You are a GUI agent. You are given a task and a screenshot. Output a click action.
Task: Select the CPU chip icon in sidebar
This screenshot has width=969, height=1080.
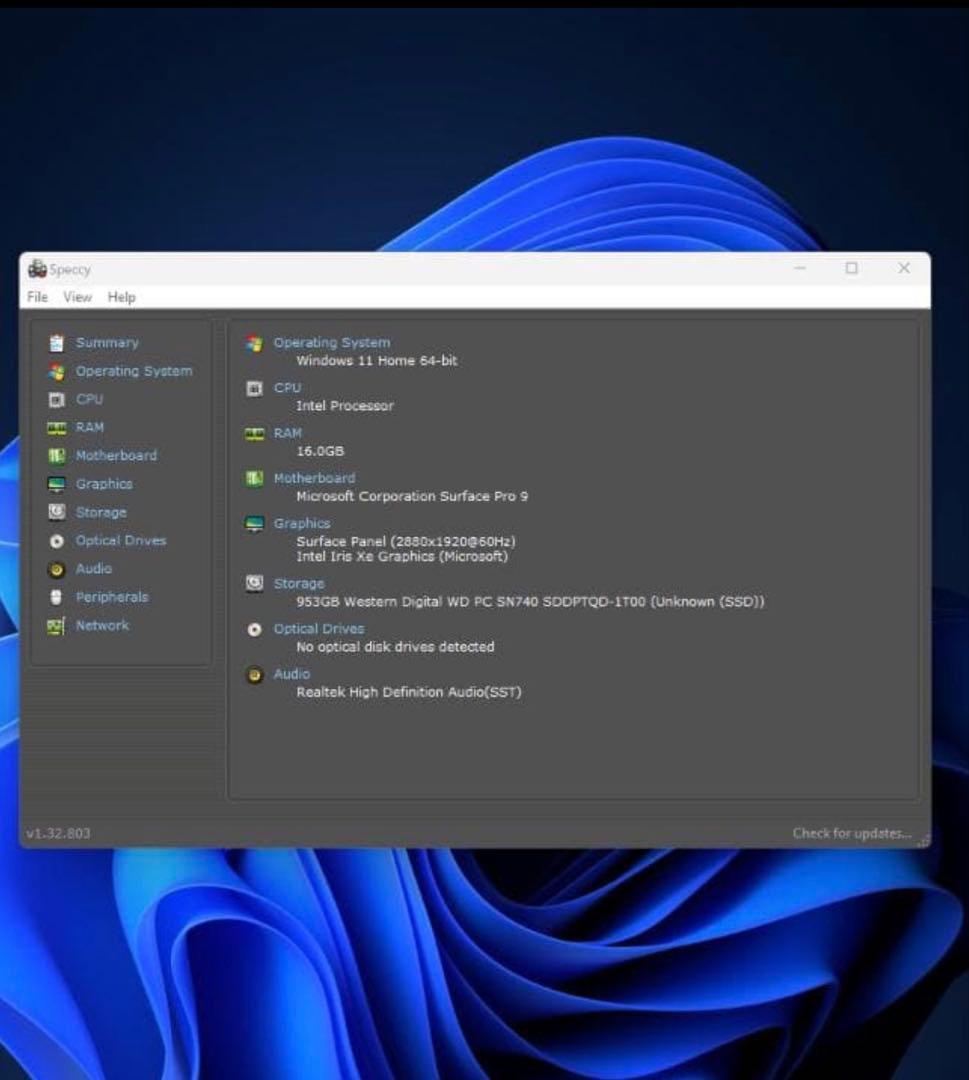tap(57, 400)
